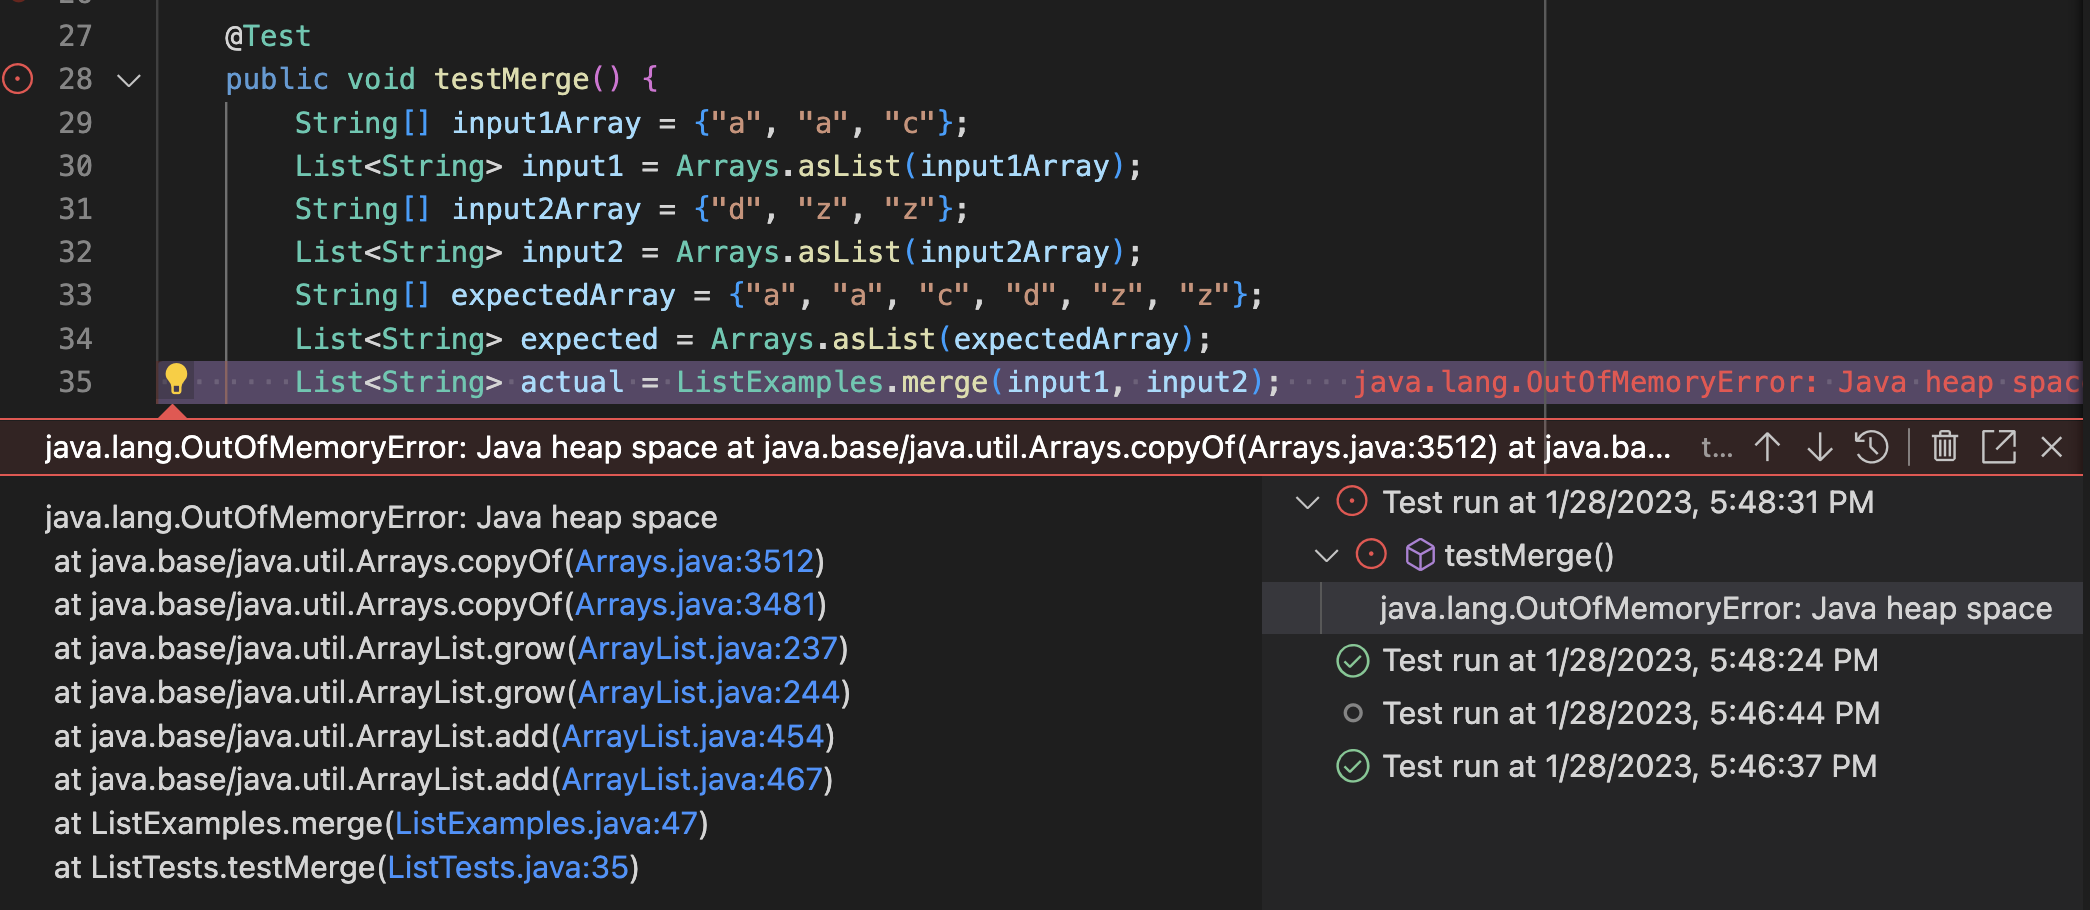2090x910 pixels.
Task: Click the peek view error title text
Action: pos(857,447)
